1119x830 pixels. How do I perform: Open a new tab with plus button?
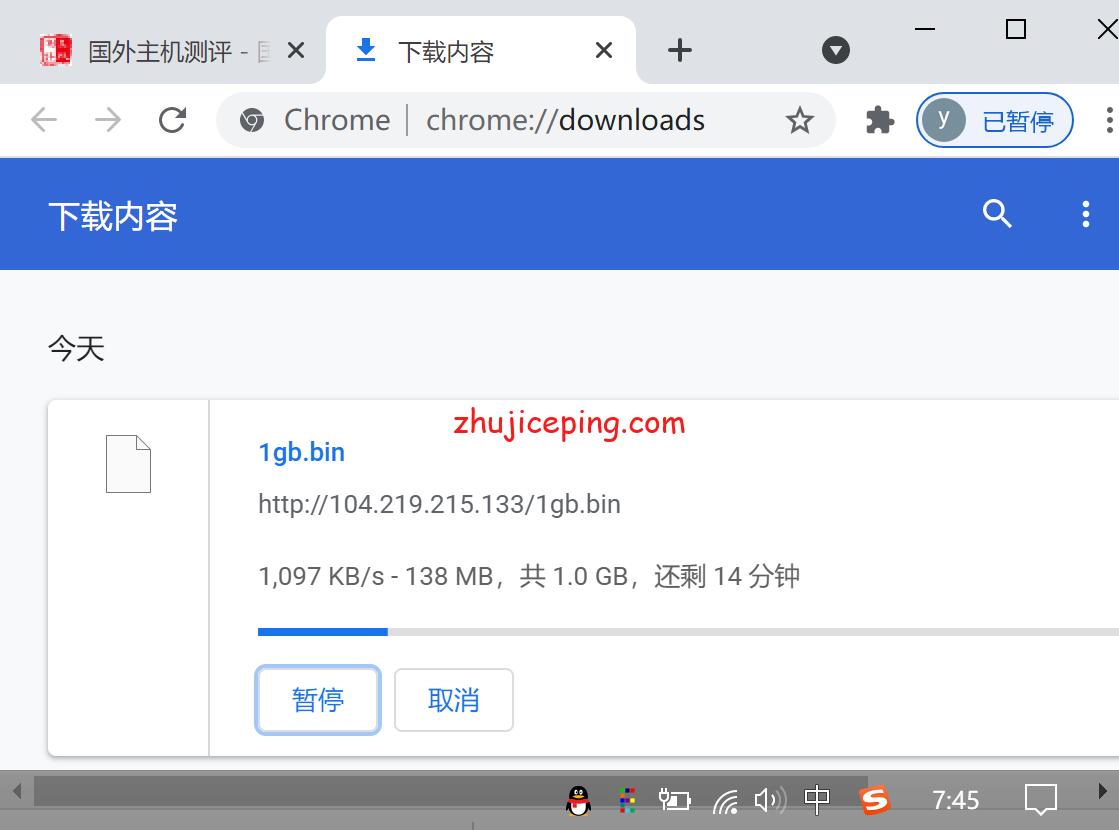(679, 50)
